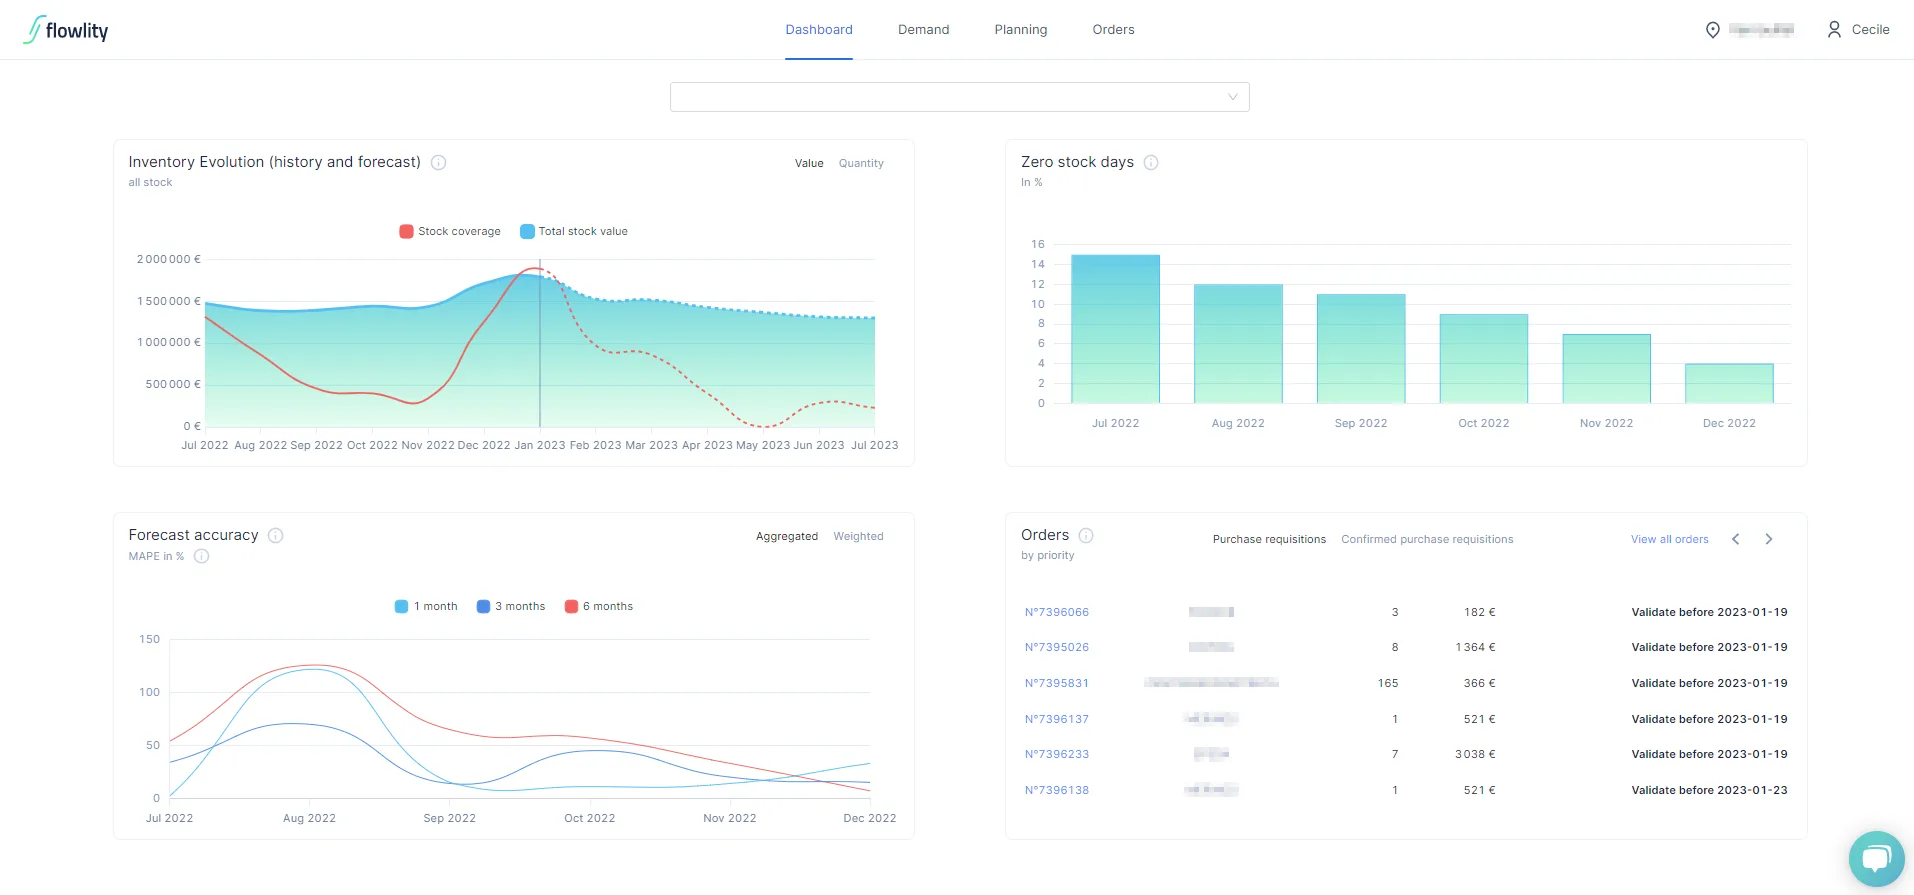Image resolution: width=1914 pixels, height=895 pixels.
Task: Open order N°7395026
Action: [x=1057, y=647]
